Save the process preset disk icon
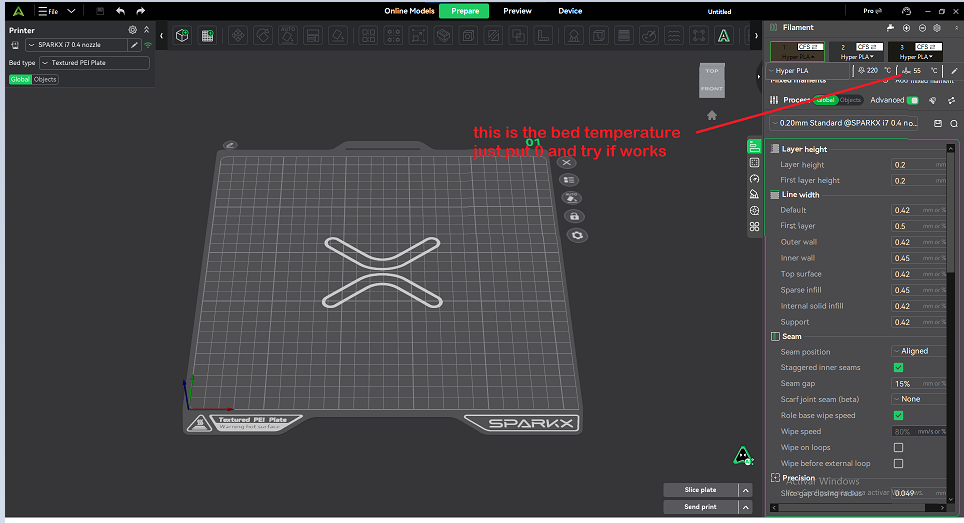The image size is (964, 523). pos(938,124)
